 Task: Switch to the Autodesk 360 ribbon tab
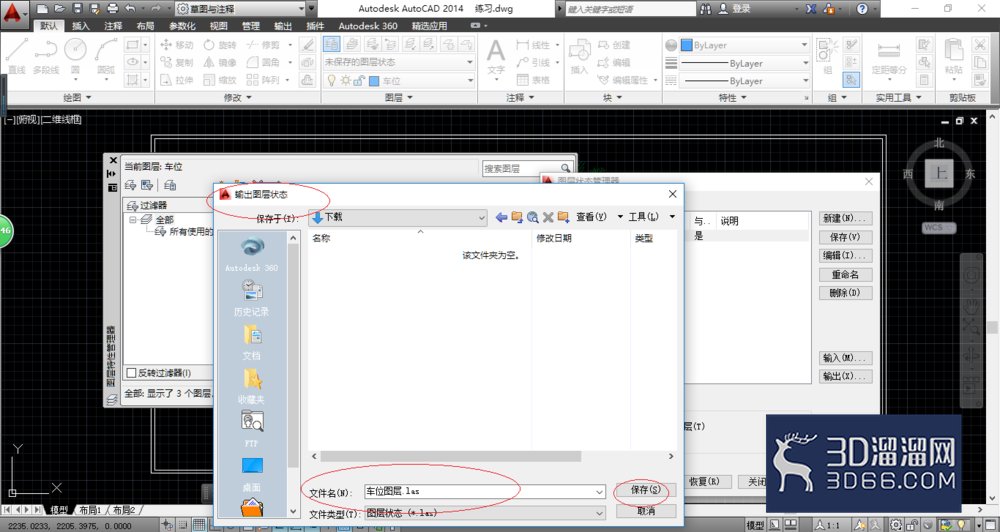pos(367,26)
